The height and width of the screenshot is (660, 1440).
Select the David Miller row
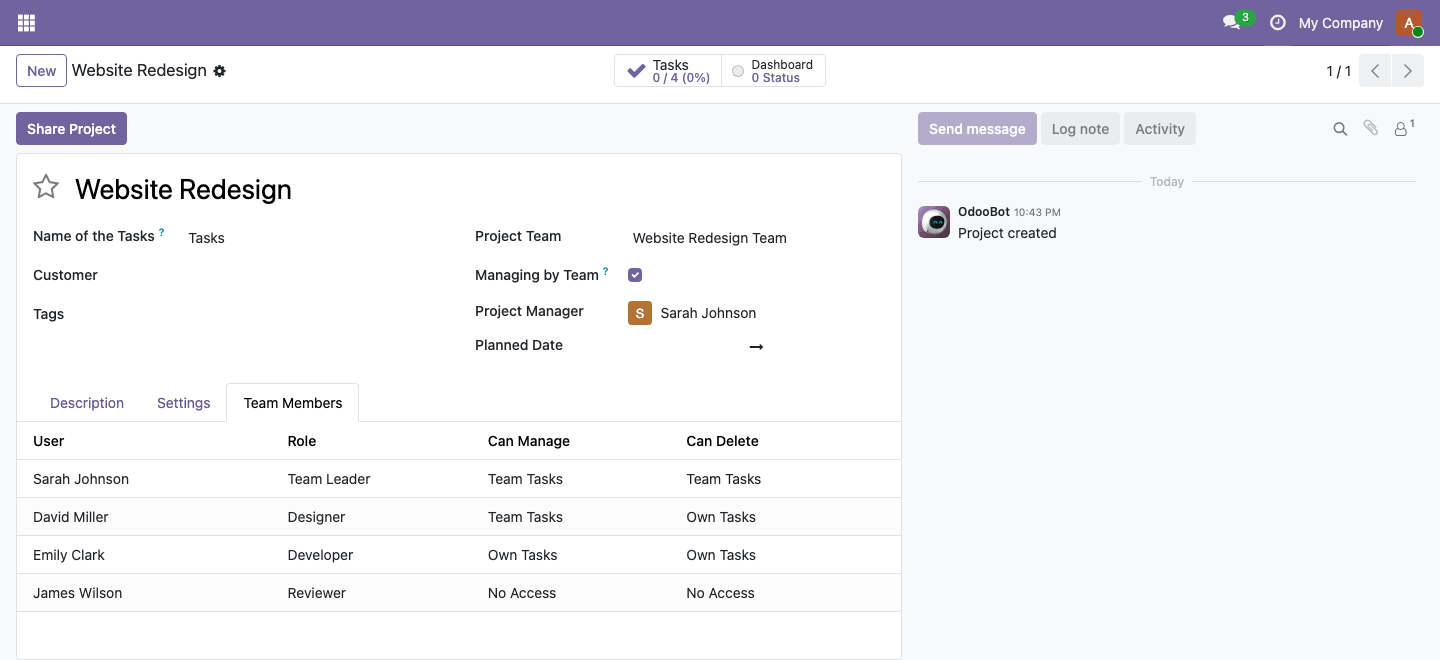pos(459,517)
